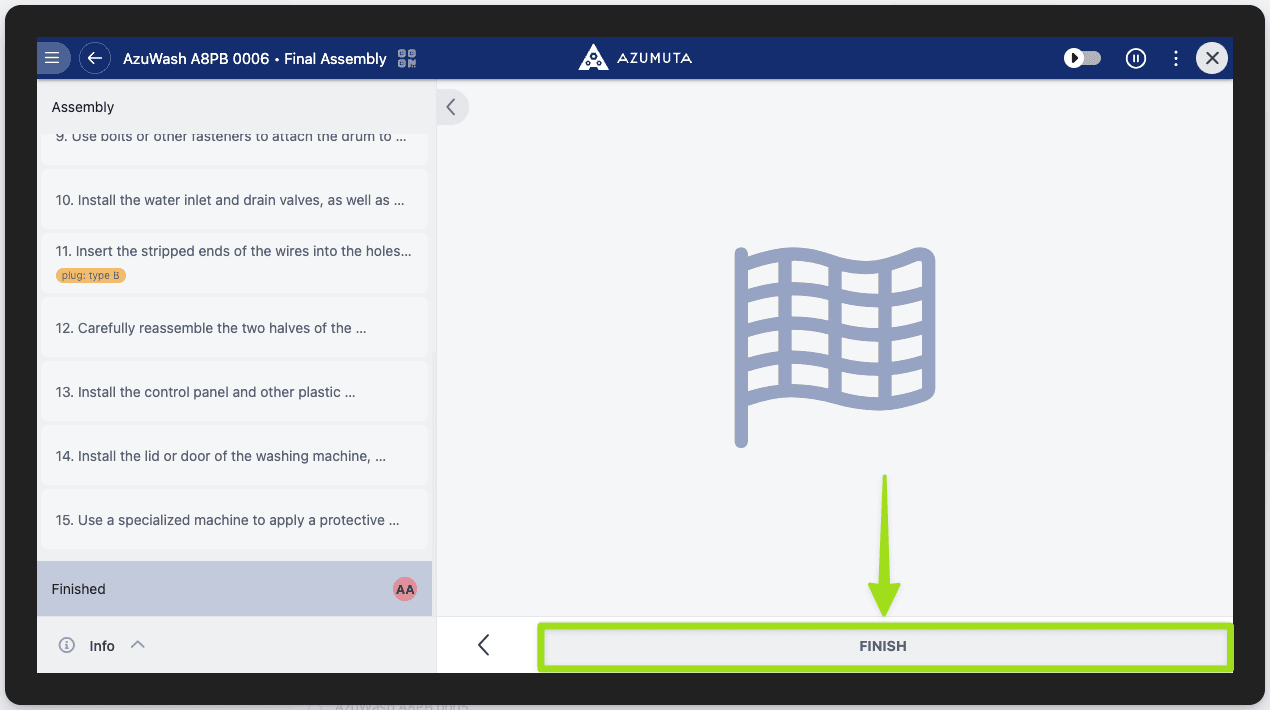Click the Info circle icon
The image size is (1270, 710).
tap(67, 645)
